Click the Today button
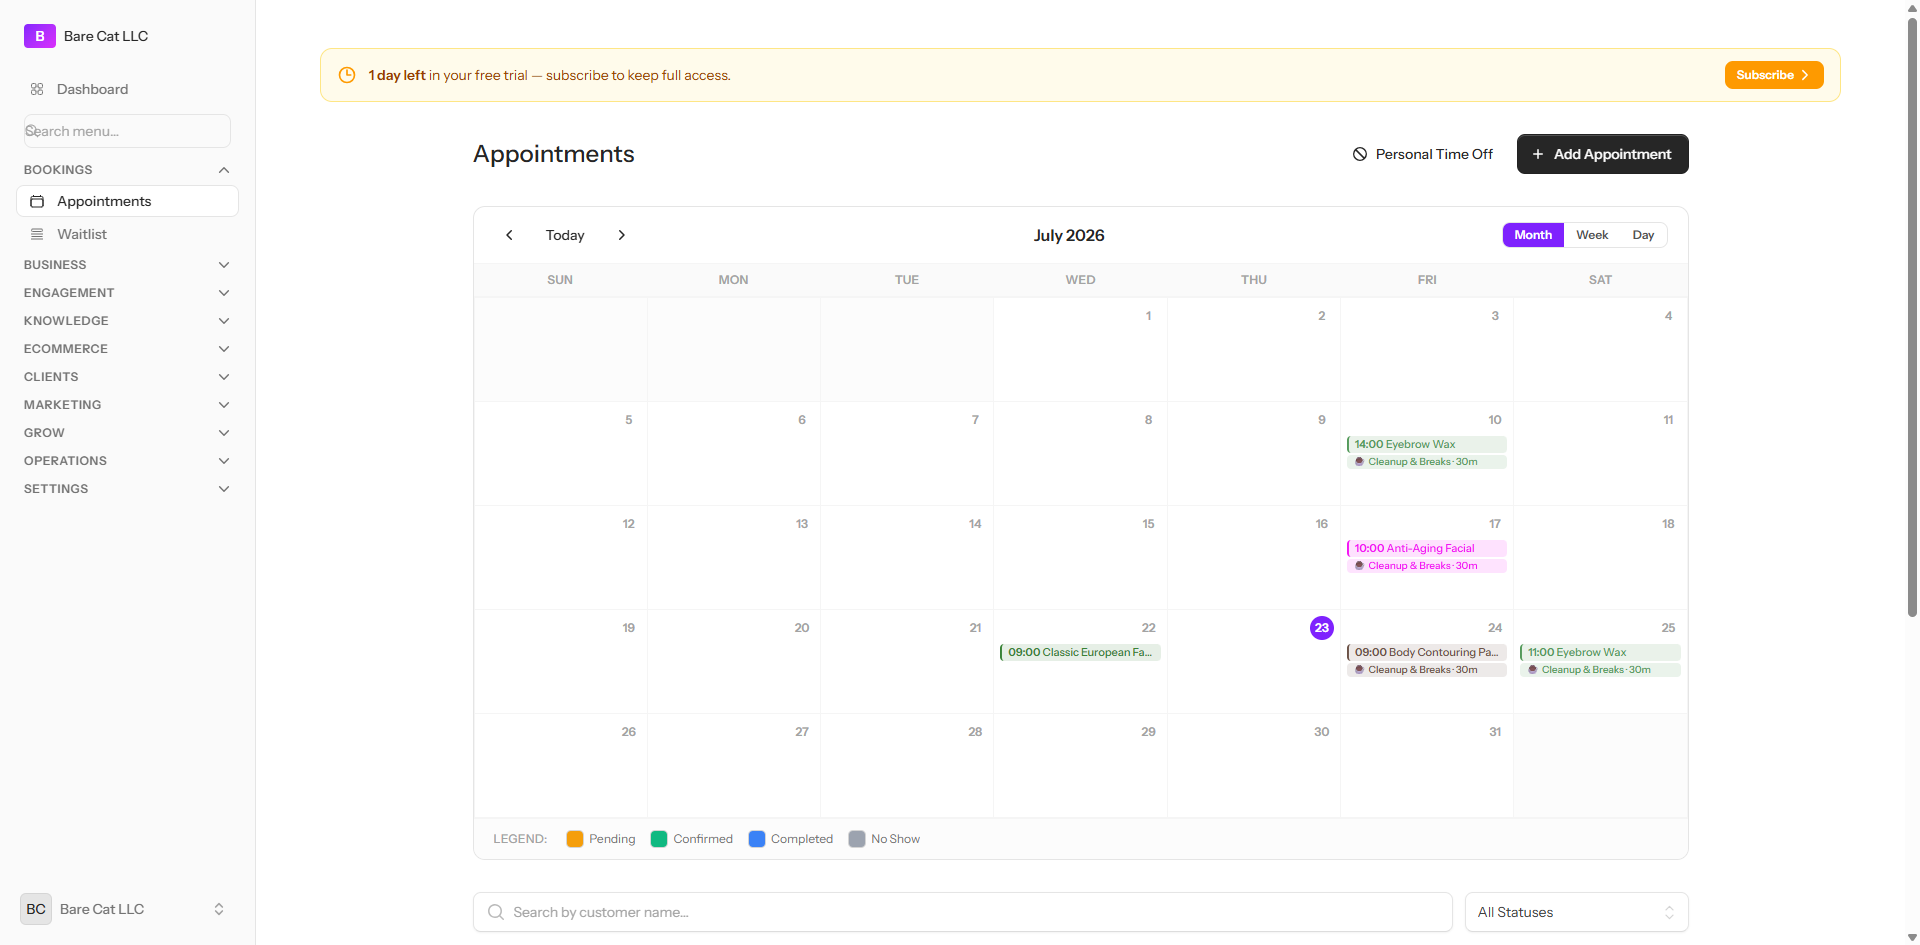Image resolution: width=1920 pixels, height=945 pixels. (x=565, y=235)
